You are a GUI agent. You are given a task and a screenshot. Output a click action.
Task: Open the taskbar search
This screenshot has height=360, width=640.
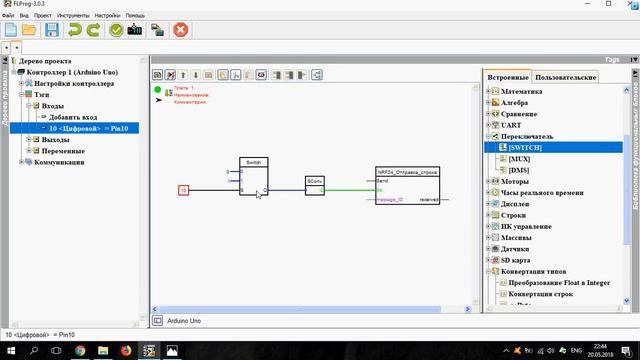pos(34,351)
